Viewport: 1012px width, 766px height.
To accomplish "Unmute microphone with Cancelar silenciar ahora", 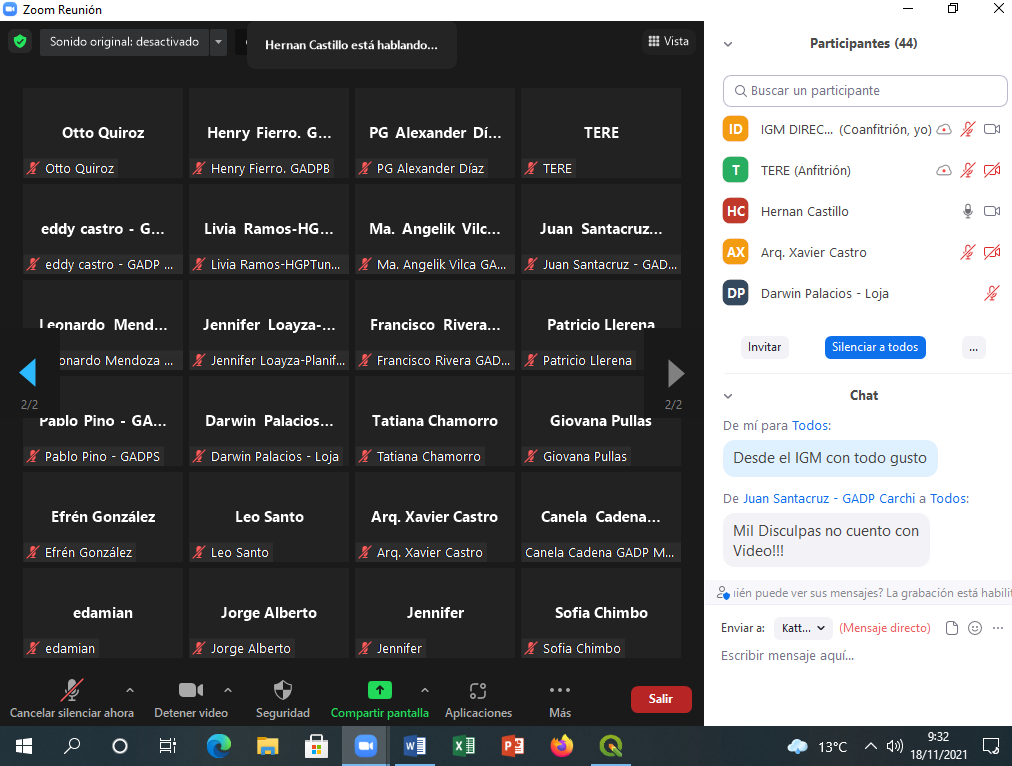I will [72, 690].
